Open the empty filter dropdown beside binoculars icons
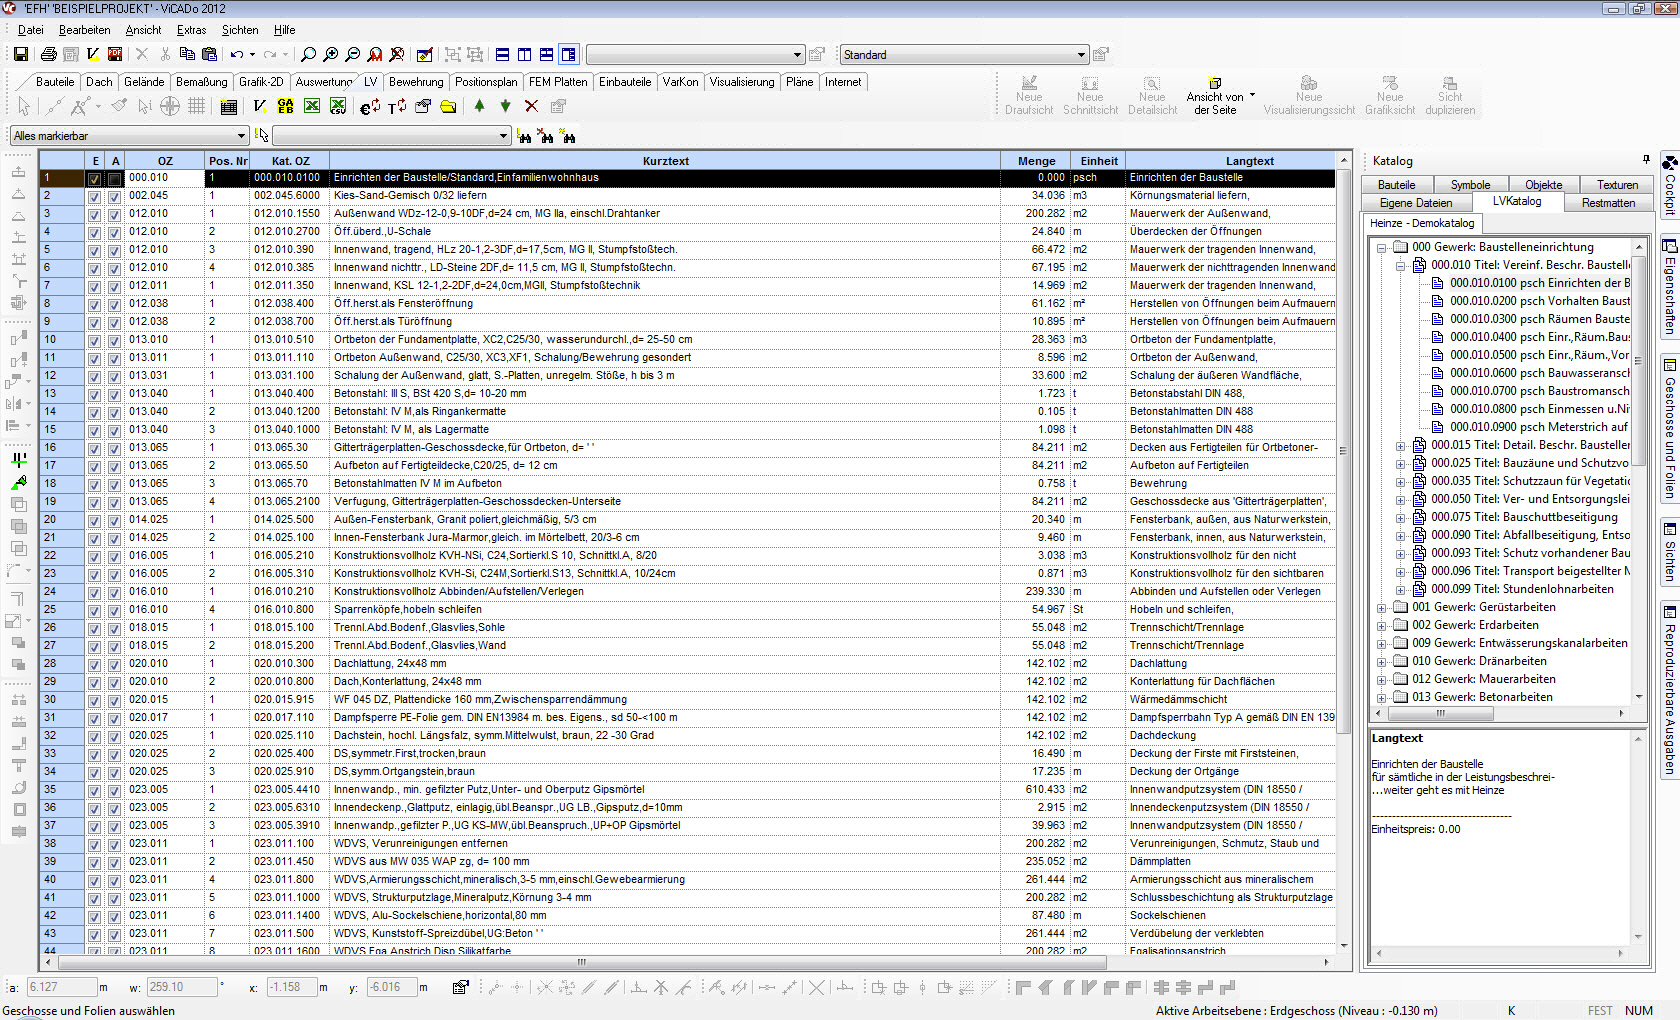Image resolution: width=1680 pixels, height=1020 pixels. [391, 136]
